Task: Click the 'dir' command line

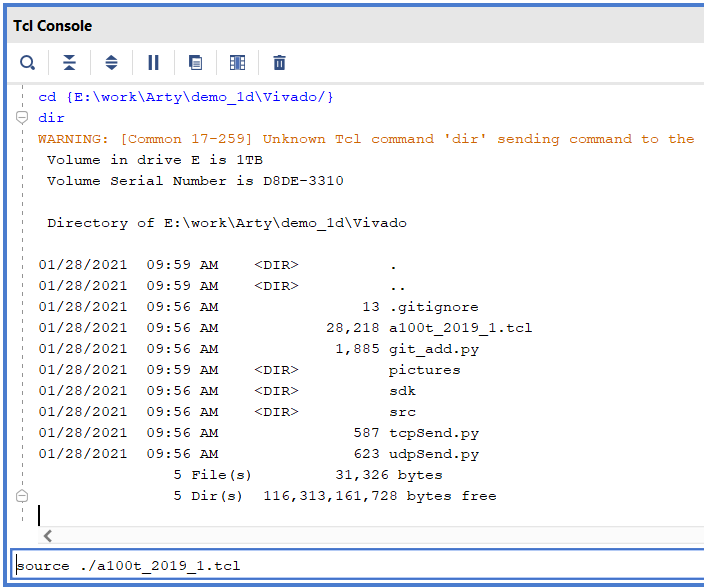Action: [51, 118]
